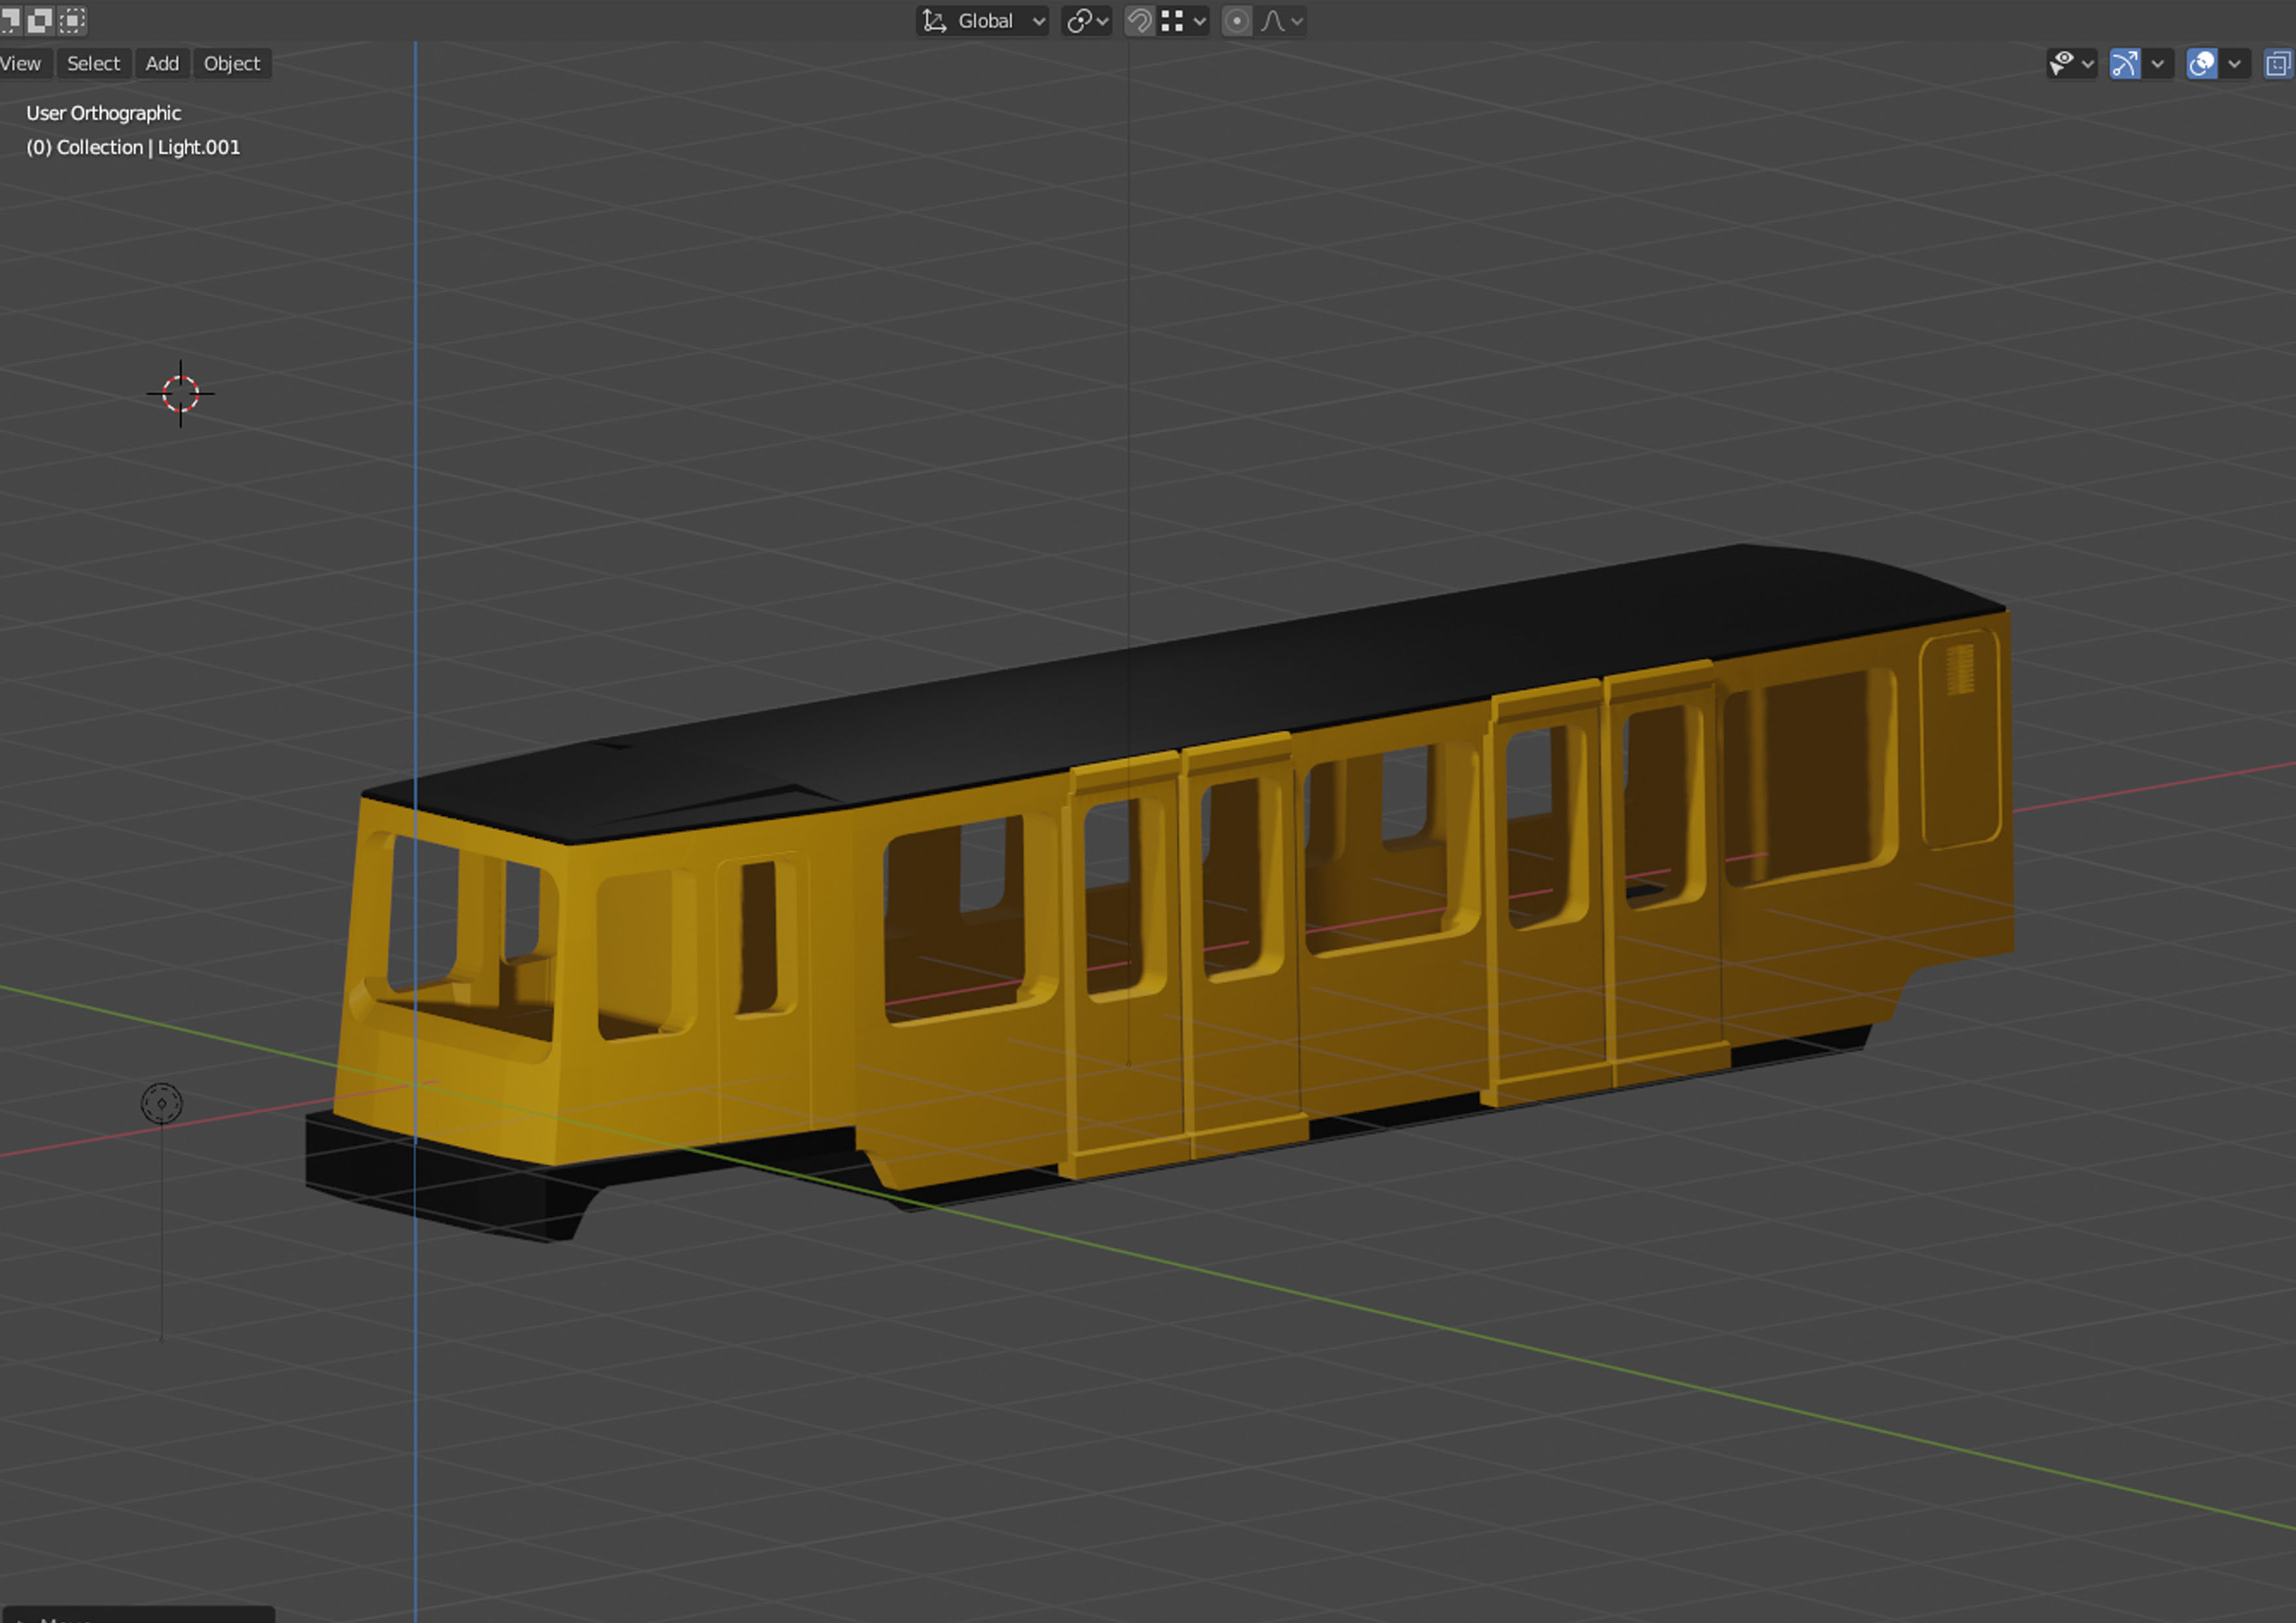The width and height of the screenshot is (2296, 1623).
Task: Expand the gizmo options dropdown arrow
Action: tap(2158, 64)
